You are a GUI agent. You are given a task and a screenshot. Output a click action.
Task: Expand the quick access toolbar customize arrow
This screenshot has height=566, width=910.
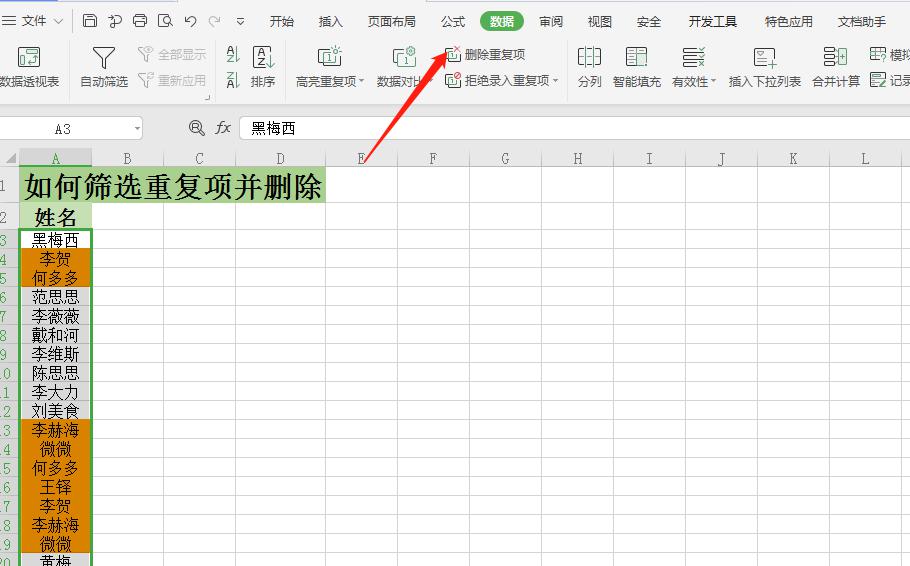tap(240, 21)
